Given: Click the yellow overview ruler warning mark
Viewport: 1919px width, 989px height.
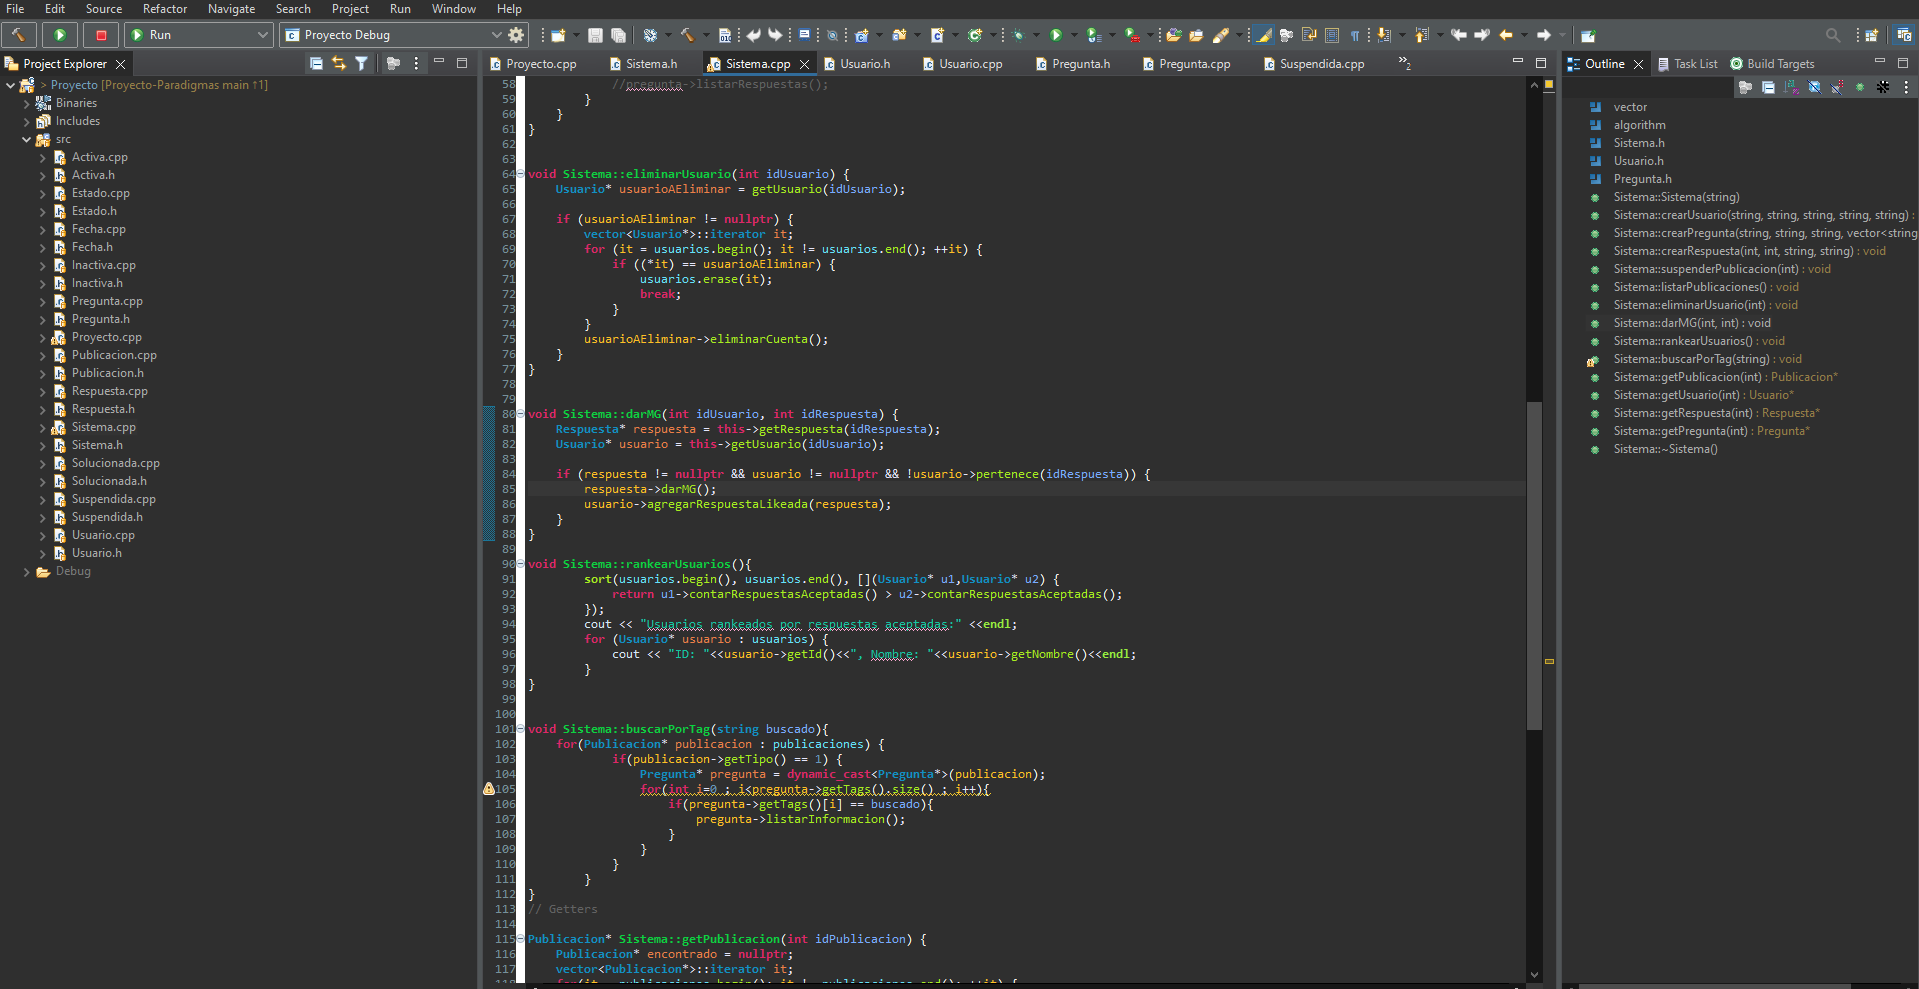Looking at the screenshot, I should click(x=1549, y=662).
